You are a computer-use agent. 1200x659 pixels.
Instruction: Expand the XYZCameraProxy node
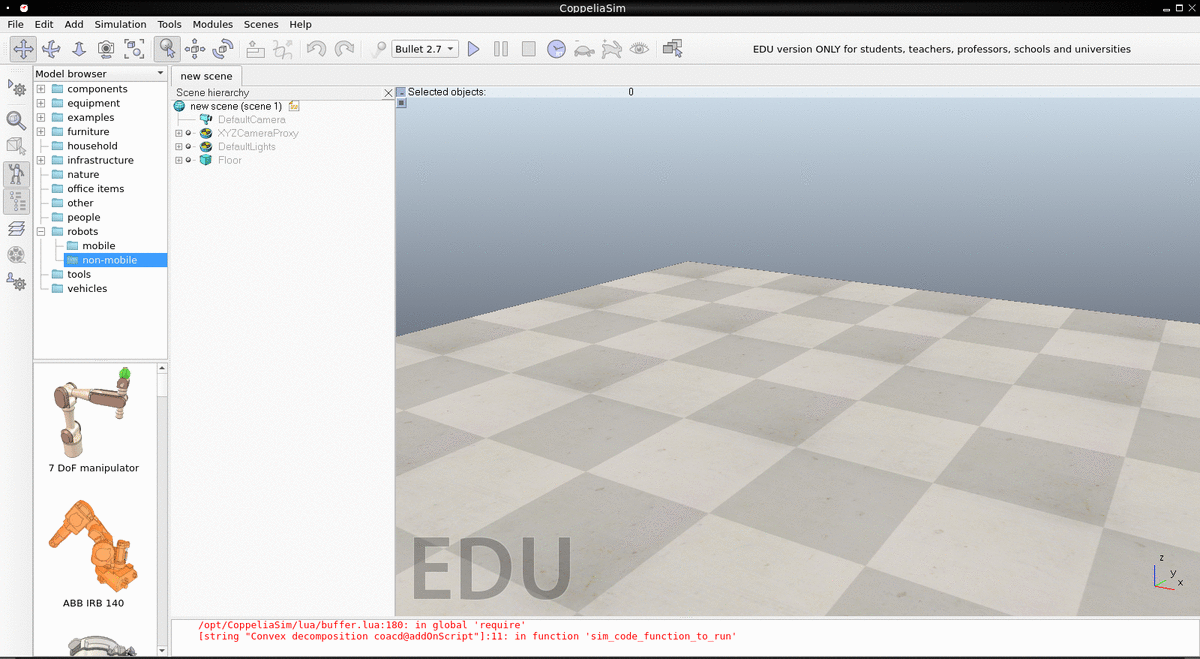[179, 133]
